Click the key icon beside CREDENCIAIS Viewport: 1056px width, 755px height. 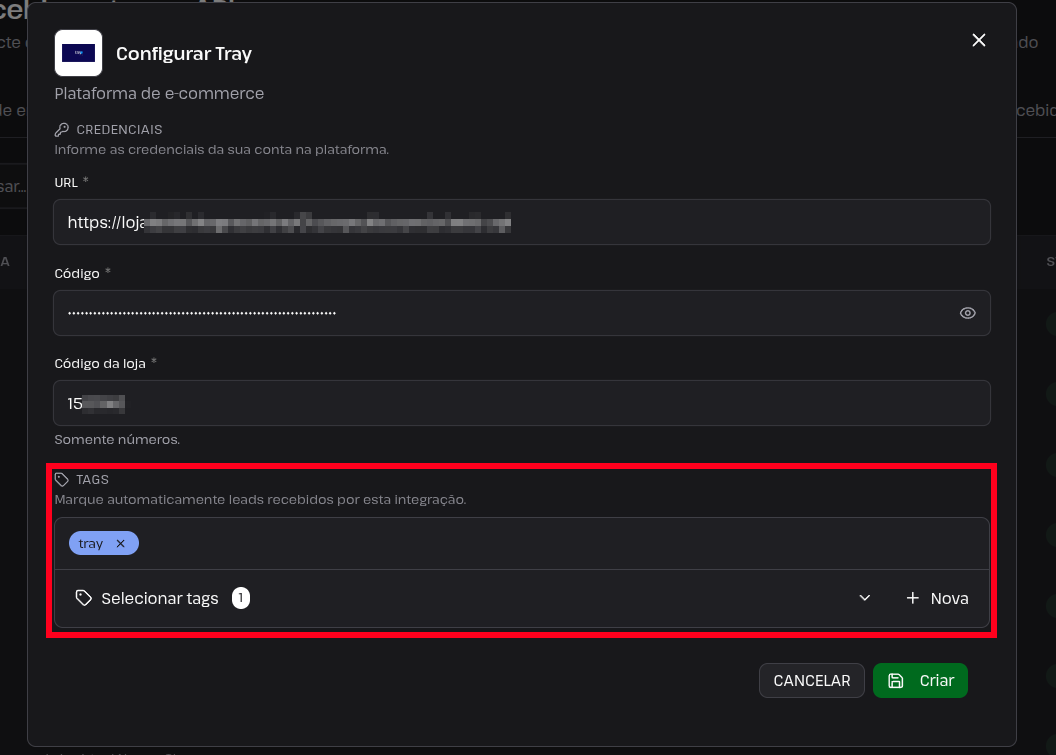click(x=62, y=129)
